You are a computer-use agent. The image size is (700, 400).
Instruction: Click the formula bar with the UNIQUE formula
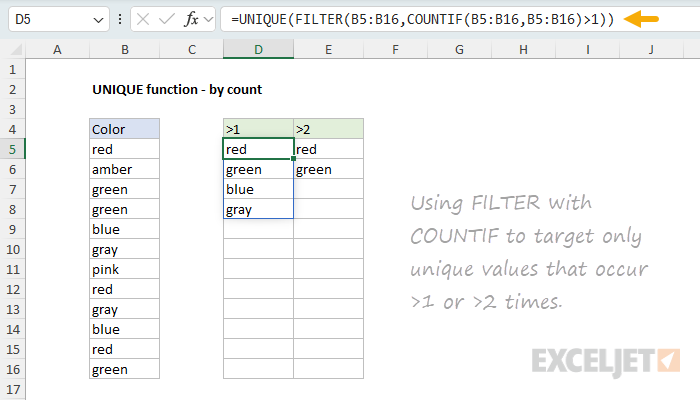coord(460,19)
